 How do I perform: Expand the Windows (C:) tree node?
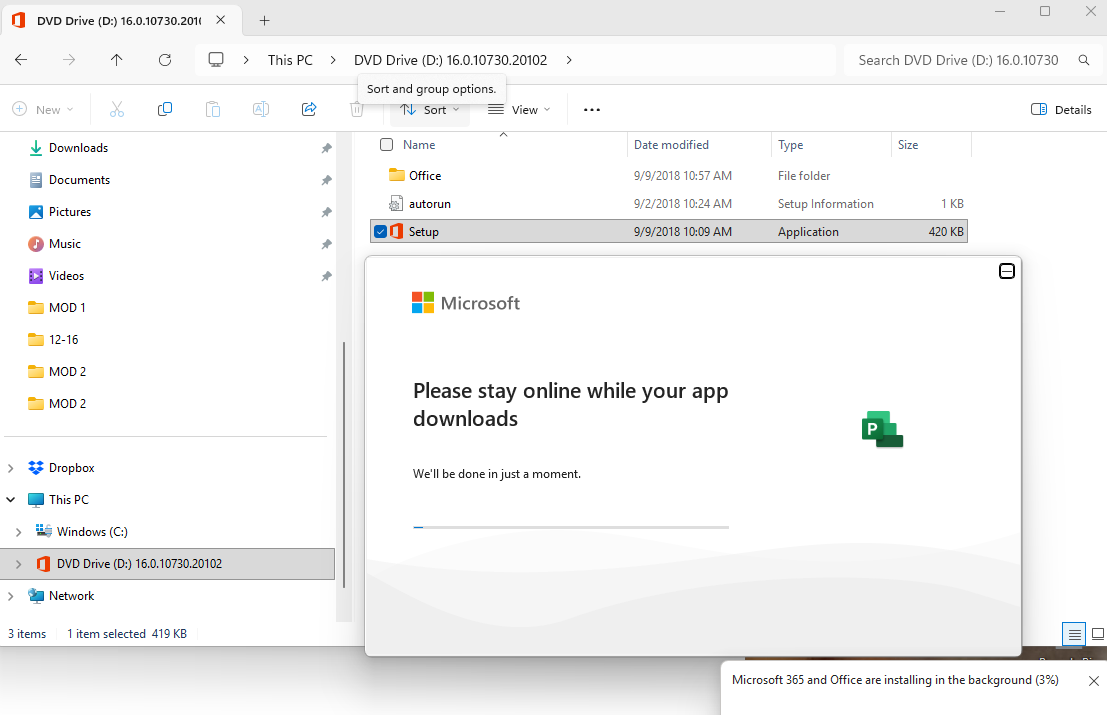click(18, 531)
